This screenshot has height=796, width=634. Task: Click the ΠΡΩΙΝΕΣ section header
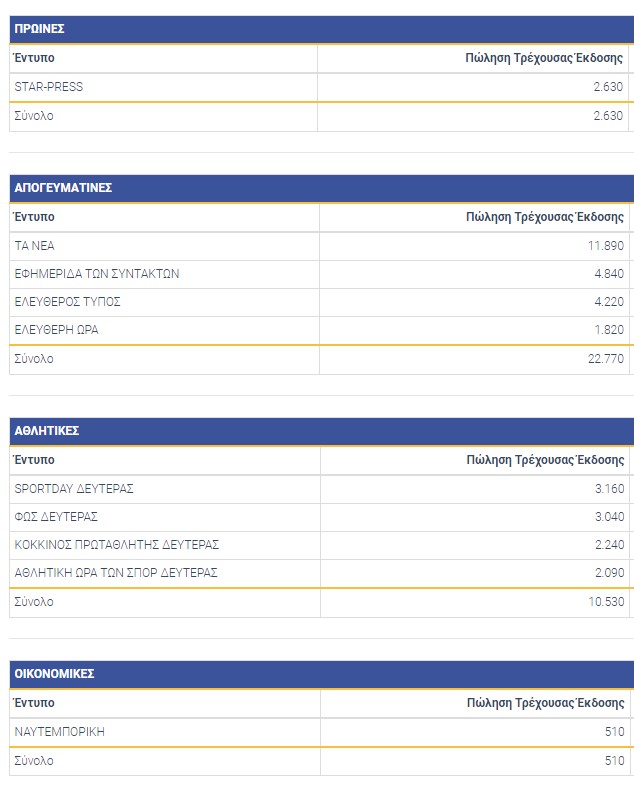[40, 29]
